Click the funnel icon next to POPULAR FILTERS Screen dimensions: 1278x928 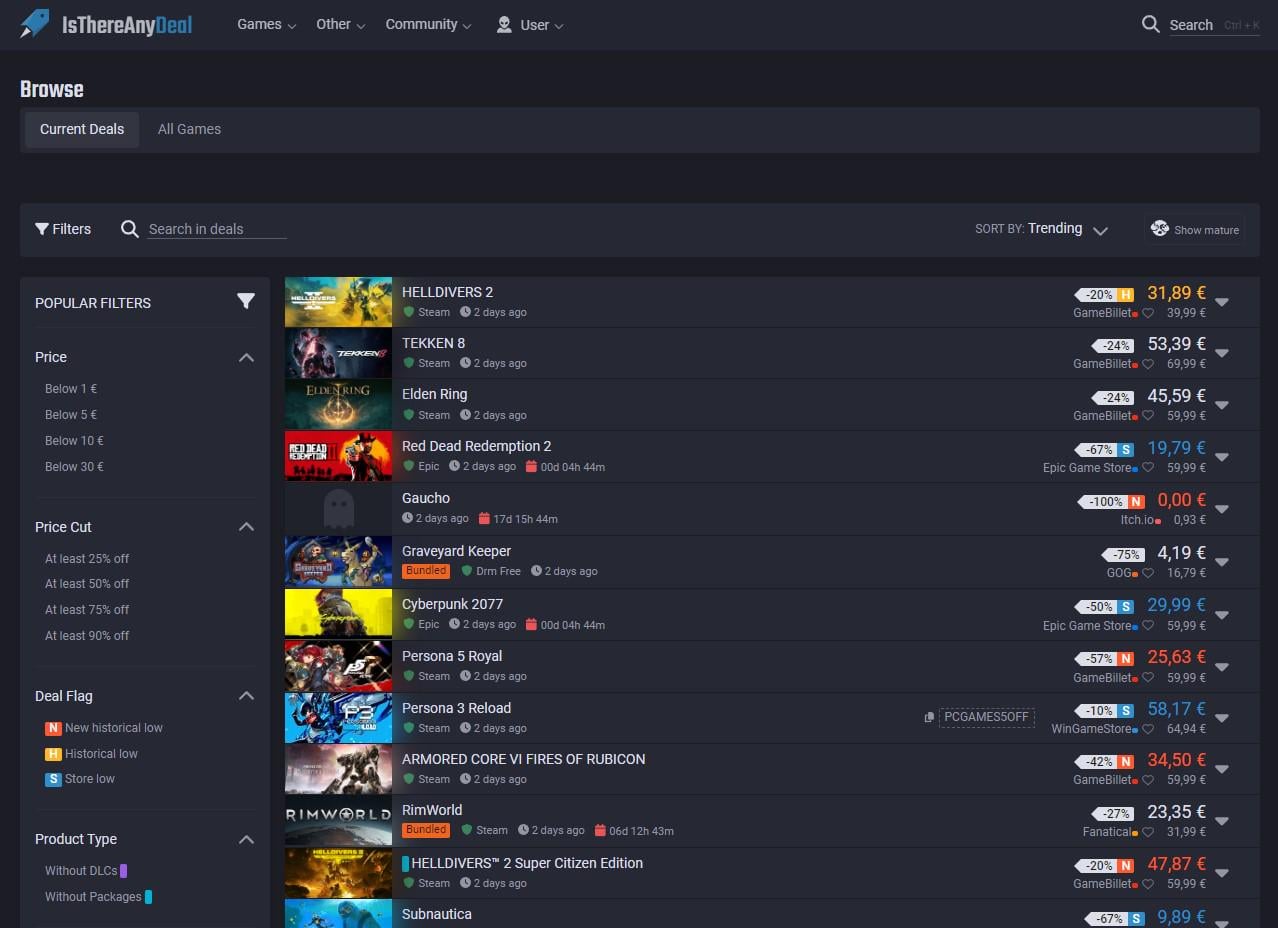(x=246, y=300)
